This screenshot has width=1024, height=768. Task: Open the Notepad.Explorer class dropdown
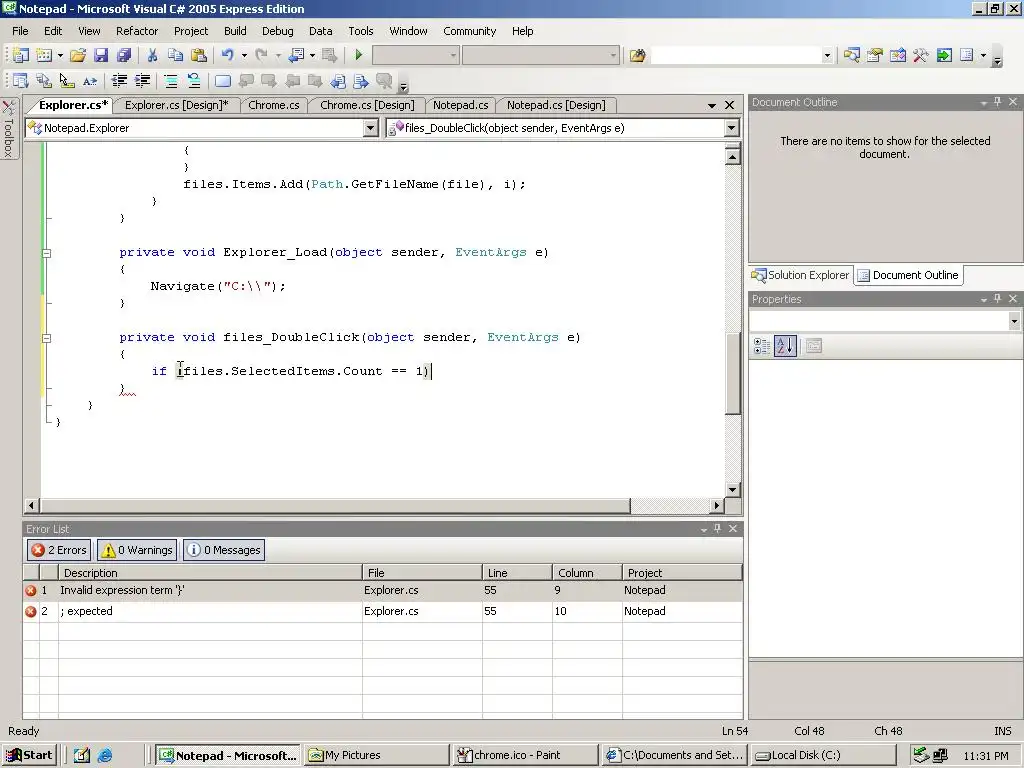coord(370,128)
